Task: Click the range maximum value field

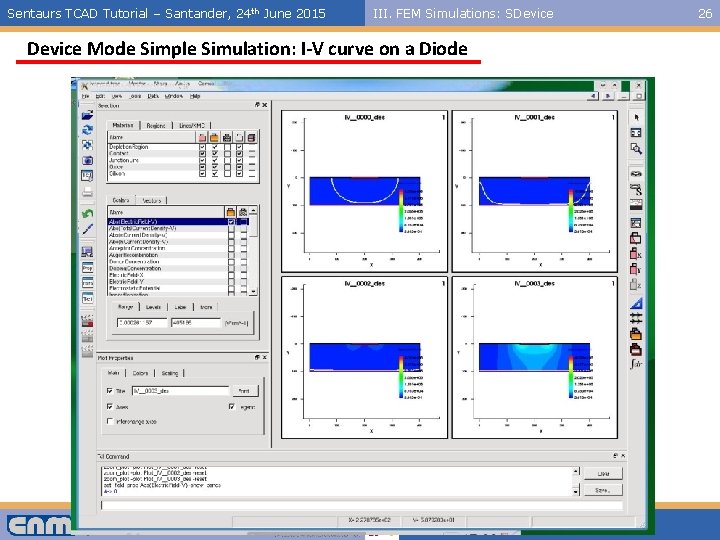Action: [x=196, y=323]
